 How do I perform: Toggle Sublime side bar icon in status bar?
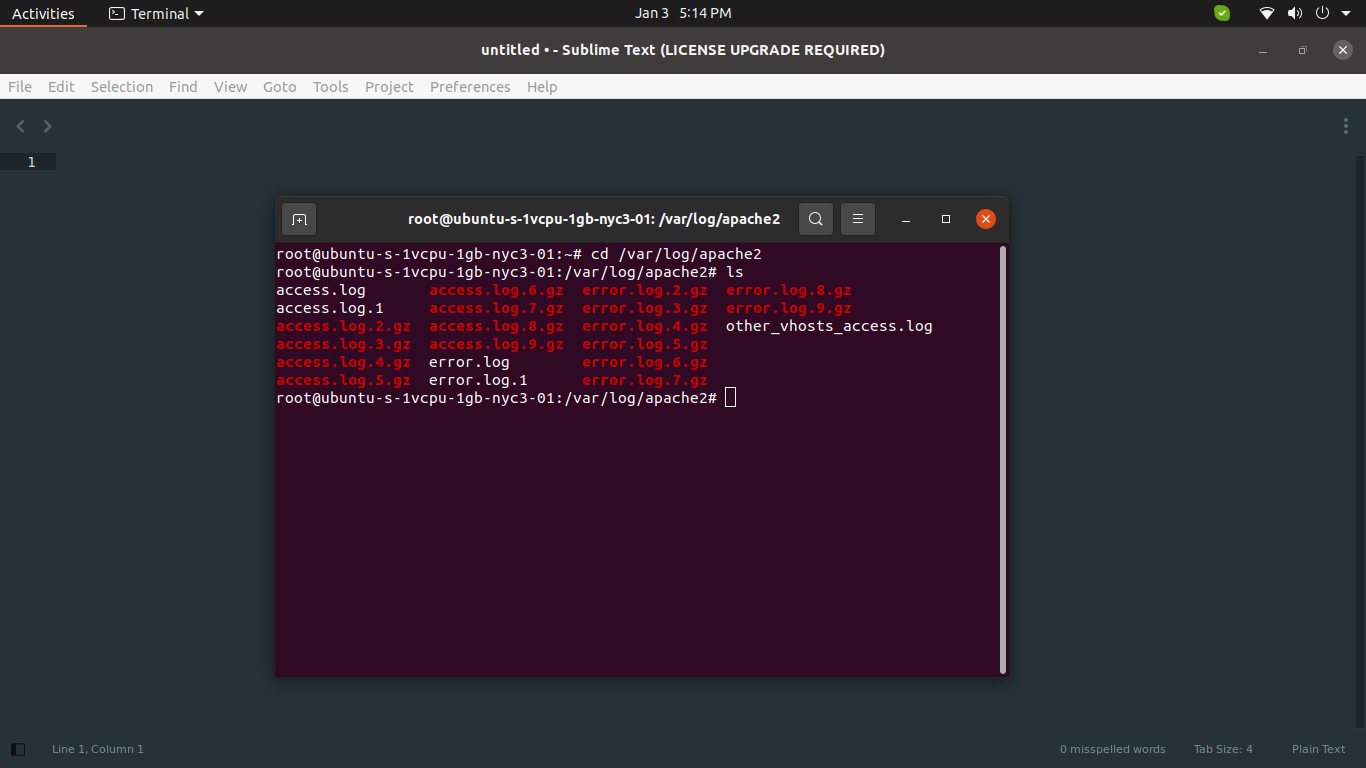pos(17,749)
